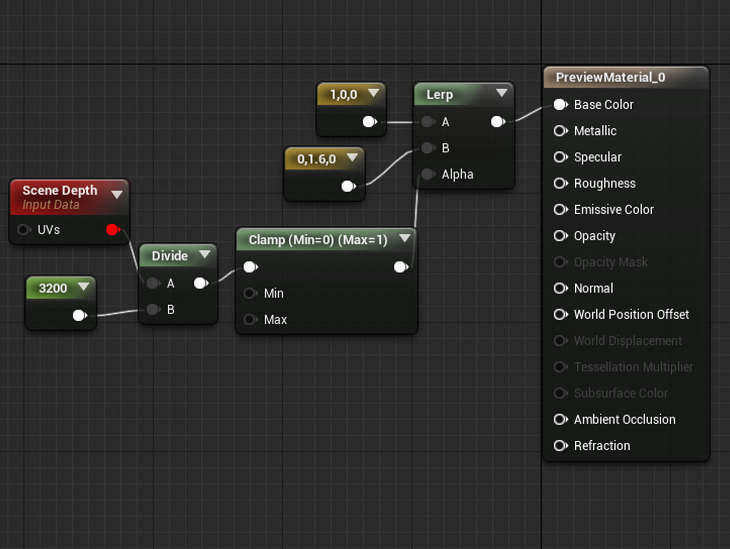Click the Divide node B input pin
Image resolution: width=730 pixels, height=549 pixels.
point(152,310)
